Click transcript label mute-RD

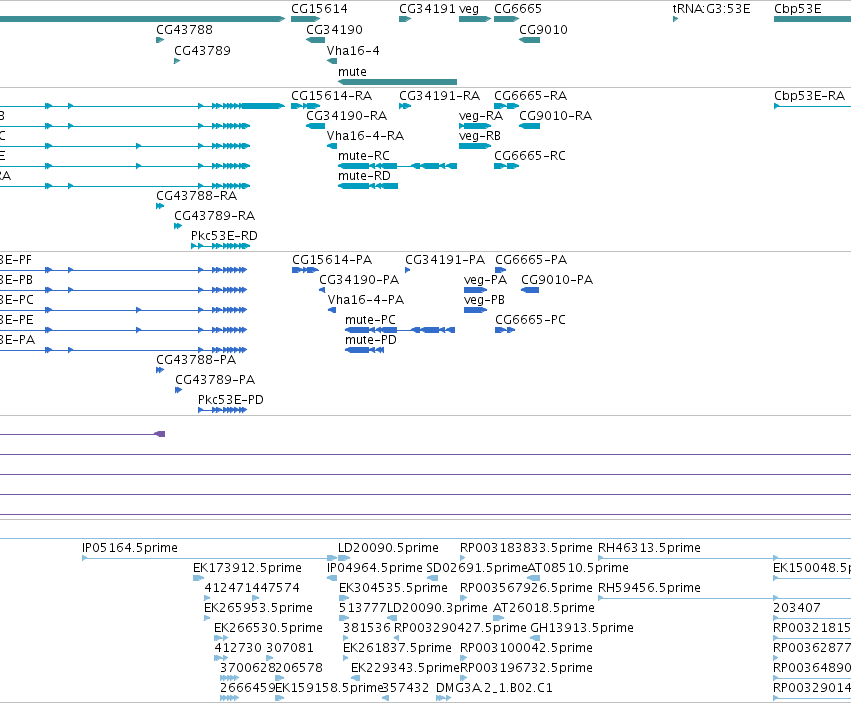pos(364,176)
